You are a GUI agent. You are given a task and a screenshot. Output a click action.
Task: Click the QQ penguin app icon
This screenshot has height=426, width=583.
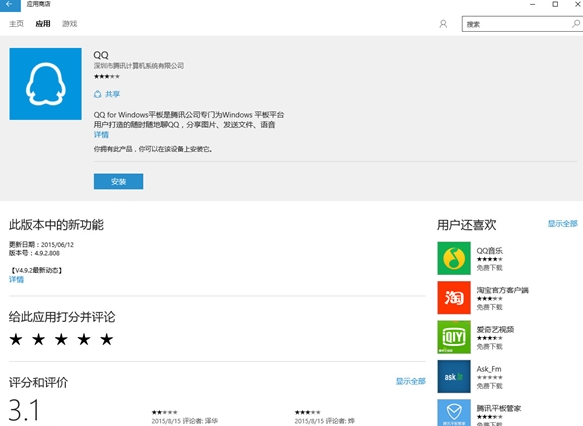click(x=45, y=84)
